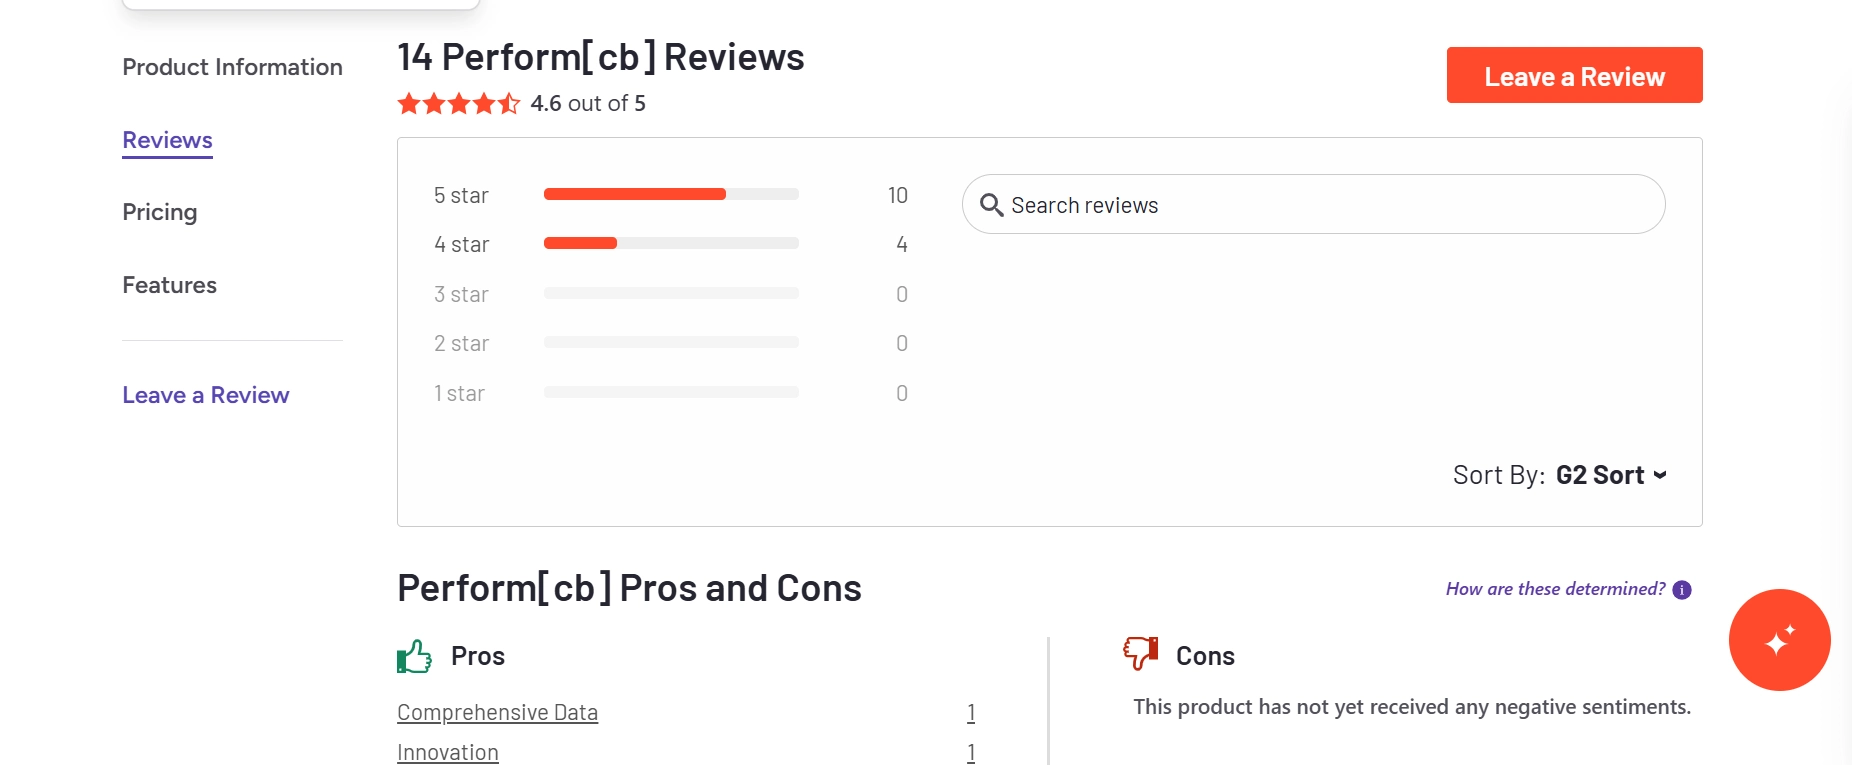Go to the Pricing section
The height and width of the screenshot is (765, 1852).
(x=160, y=212)
